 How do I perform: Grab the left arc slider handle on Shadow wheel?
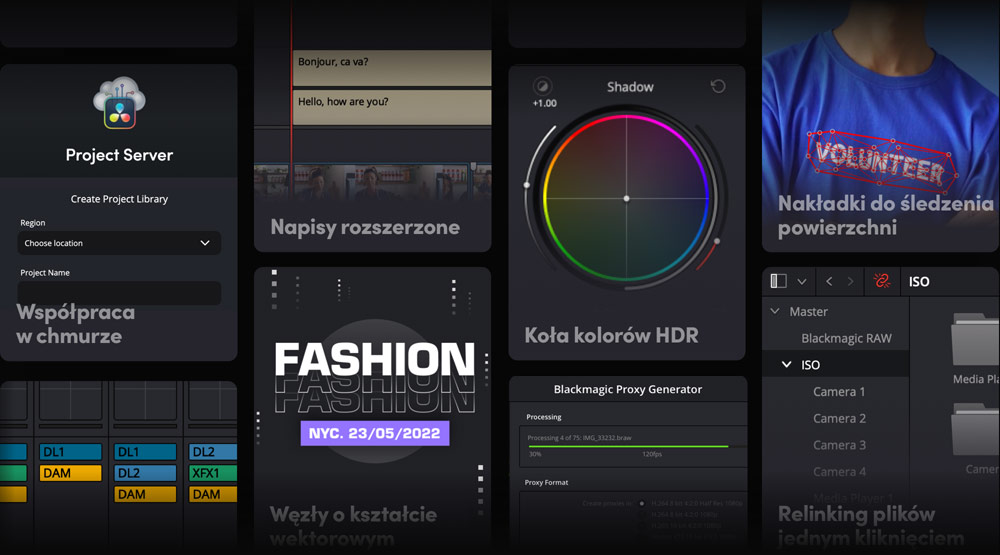click(x=527, y=185)
